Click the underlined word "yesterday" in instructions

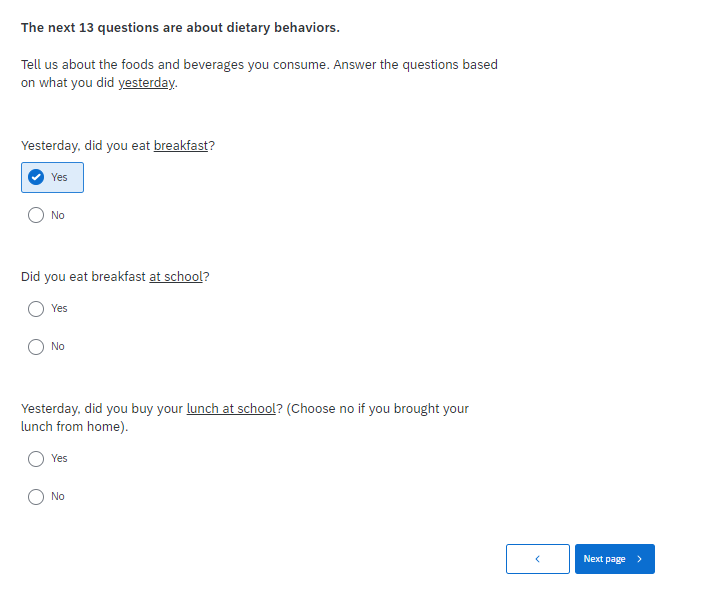[146, 83]
